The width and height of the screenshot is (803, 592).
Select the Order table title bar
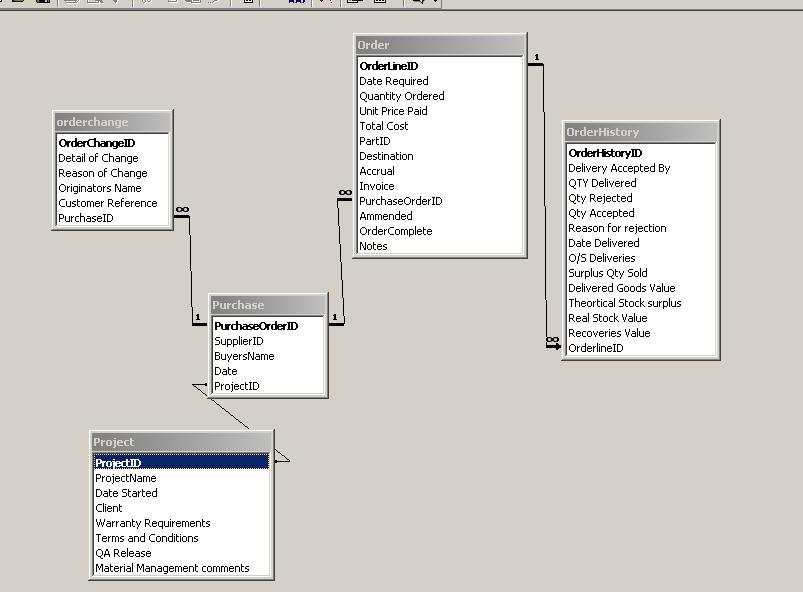click(x=440, y=45)
